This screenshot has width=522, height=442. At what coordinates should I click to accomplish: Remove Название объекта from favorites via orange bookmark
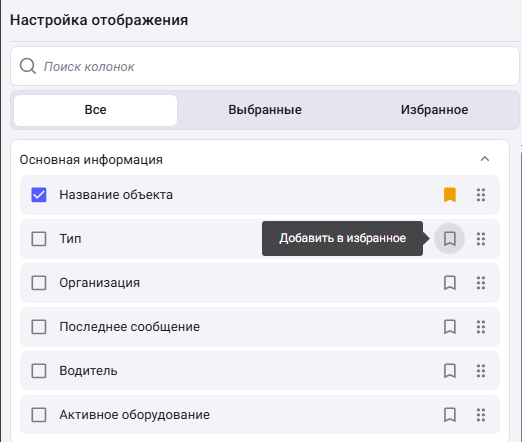pyautogui.click(x=450, y=195)
